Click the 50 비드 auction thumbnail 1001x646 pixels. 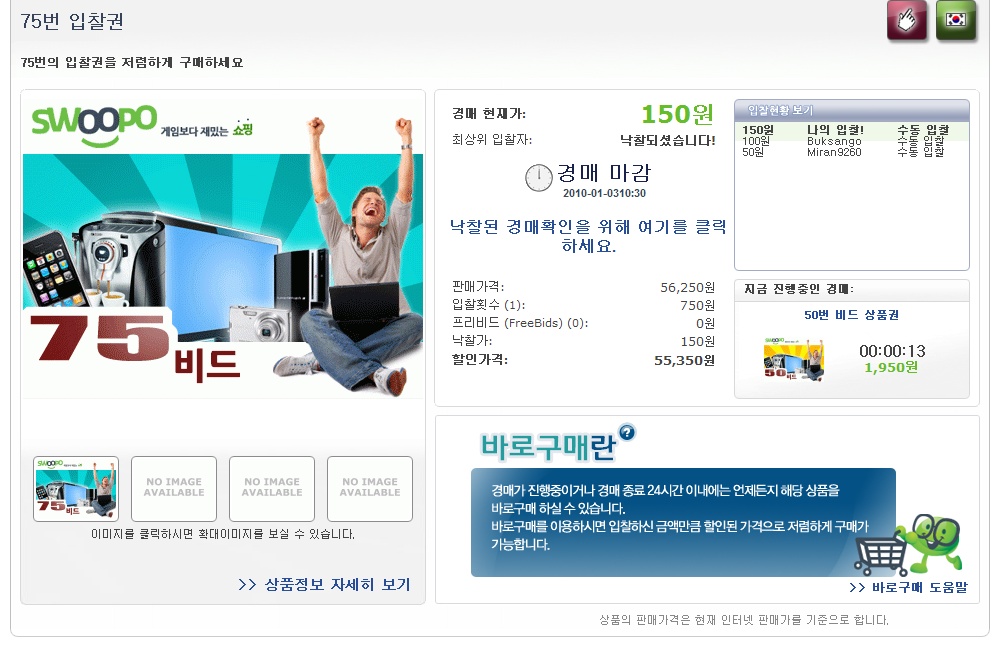(794, 359)
